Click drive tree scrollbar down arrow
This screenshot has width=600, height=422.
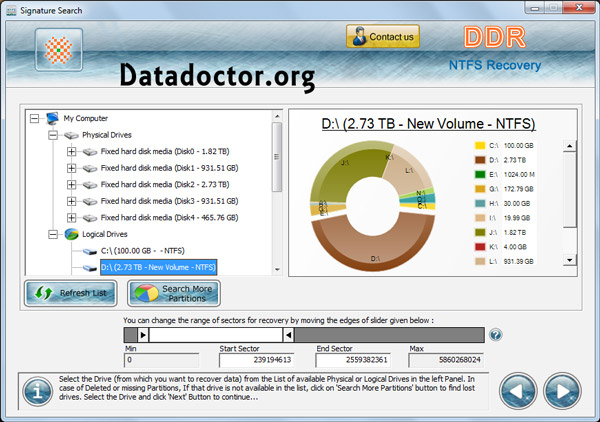coord(277,270)
